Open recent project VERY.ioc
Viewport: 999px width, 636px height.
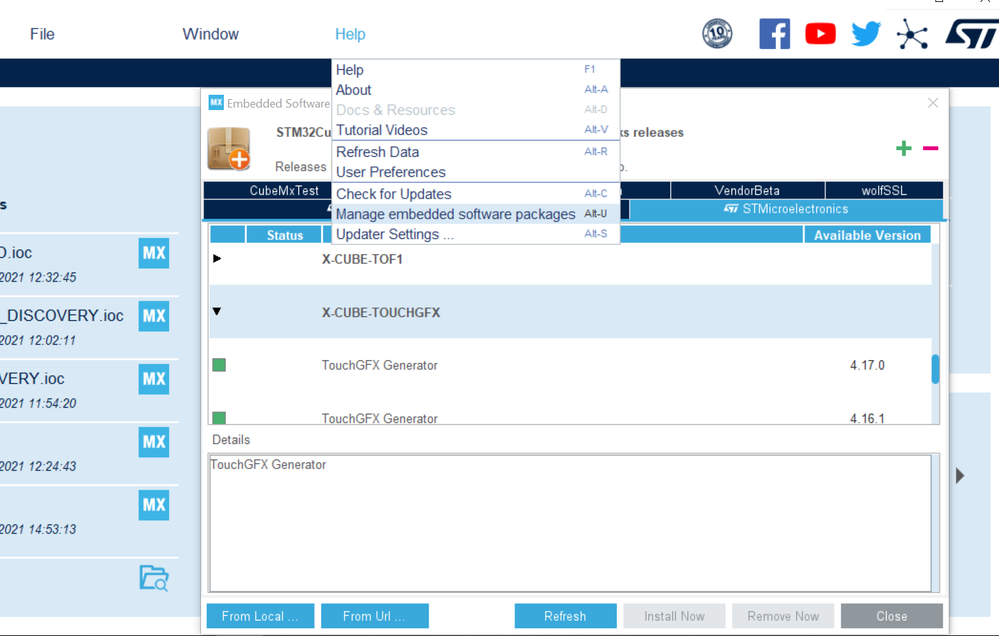(32, 379)
